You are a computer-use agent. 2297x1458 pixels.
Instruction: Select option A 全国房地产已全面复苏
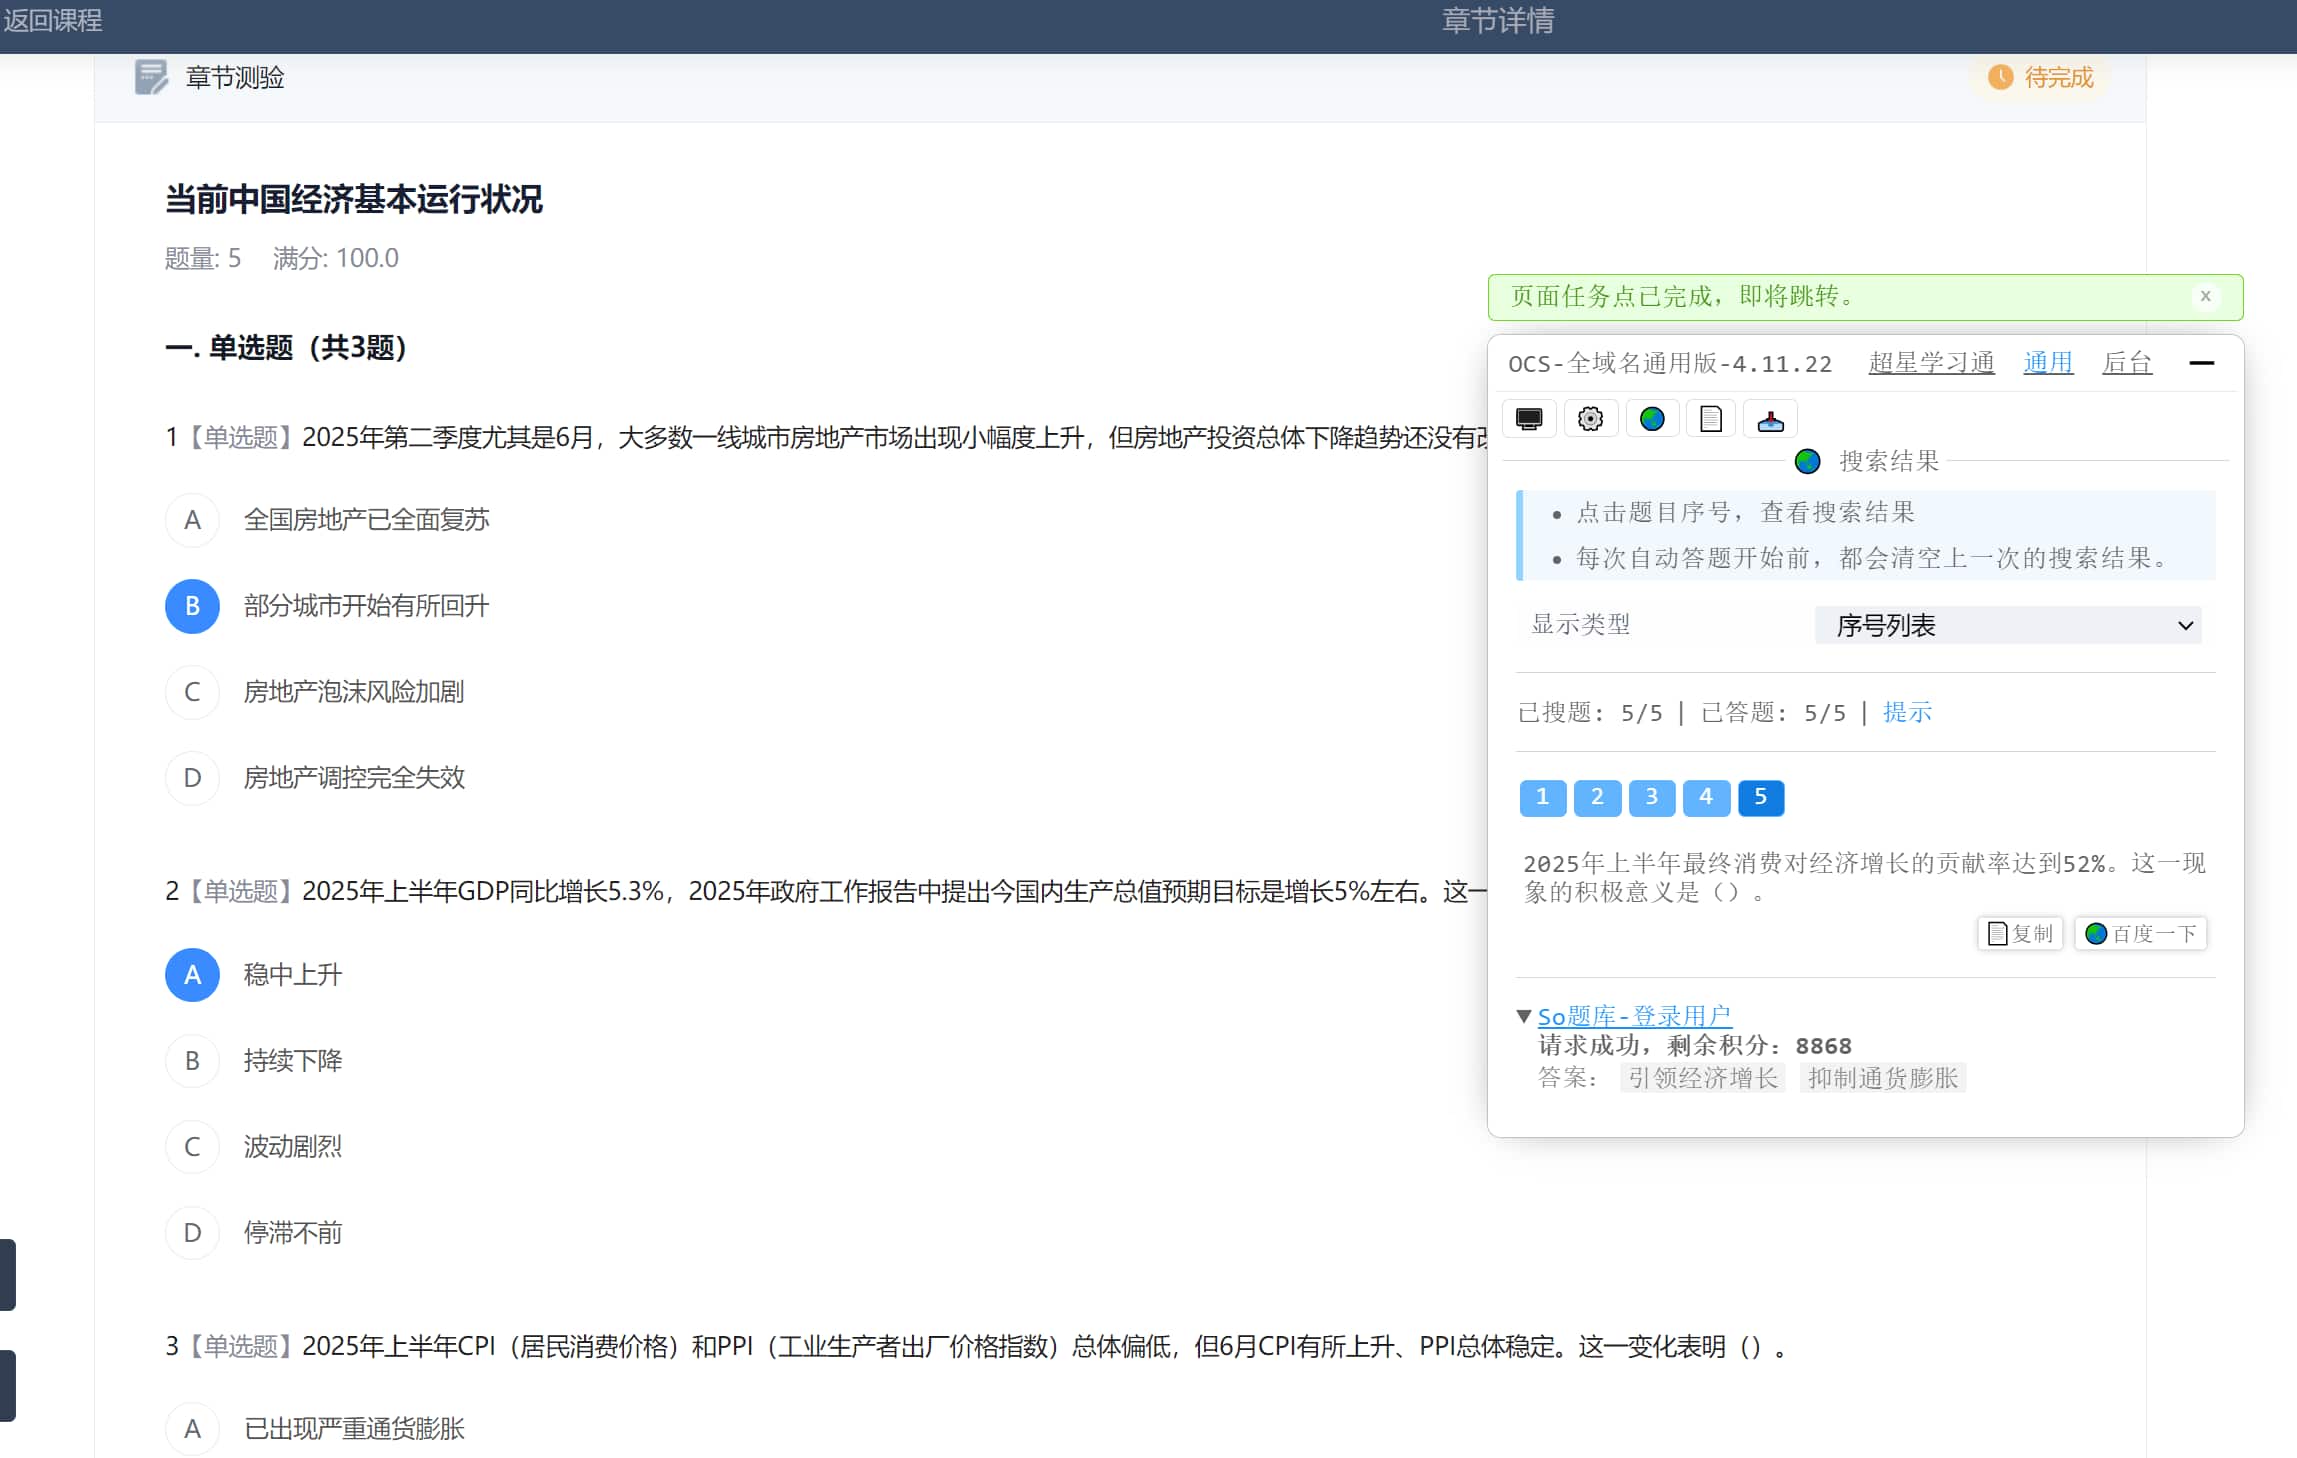(x=192, y=520)
